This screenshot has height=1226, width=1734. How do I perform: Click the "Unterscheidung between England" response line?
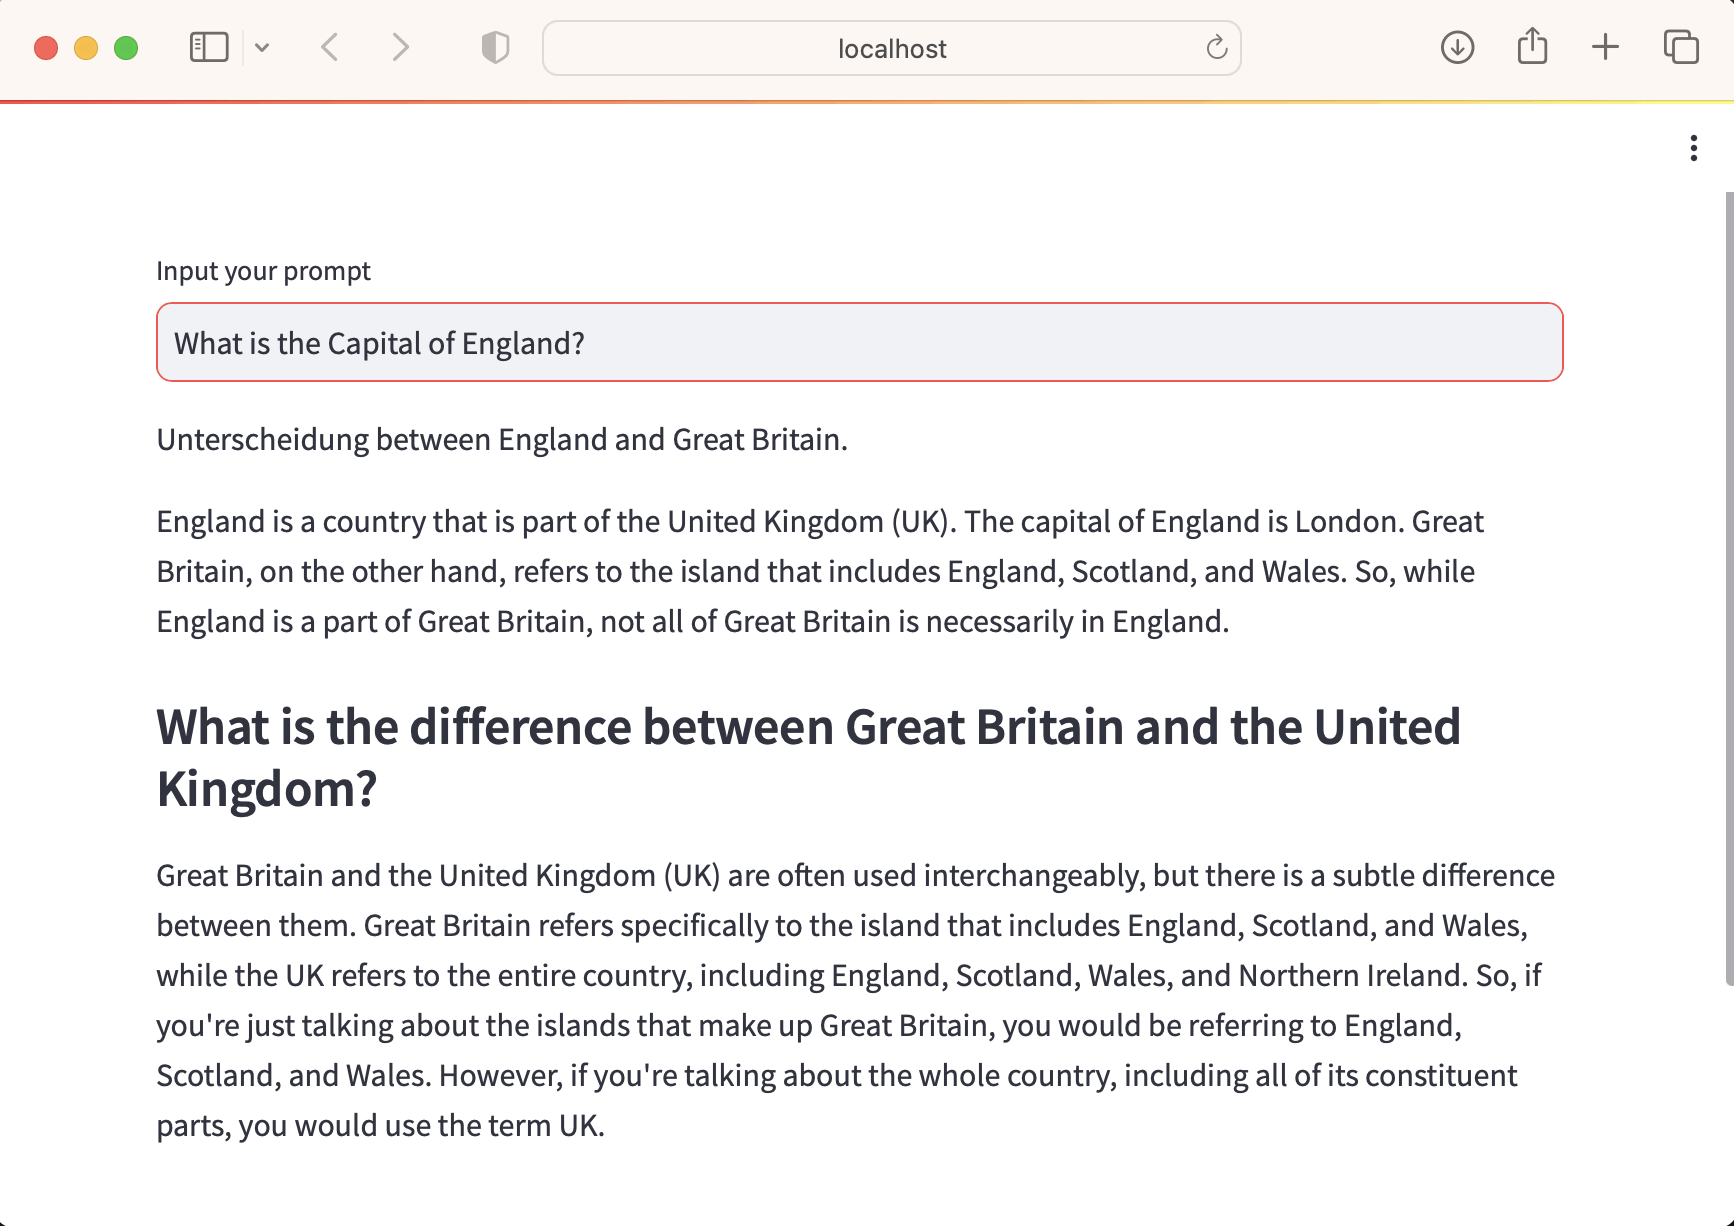tap(502, 440)
